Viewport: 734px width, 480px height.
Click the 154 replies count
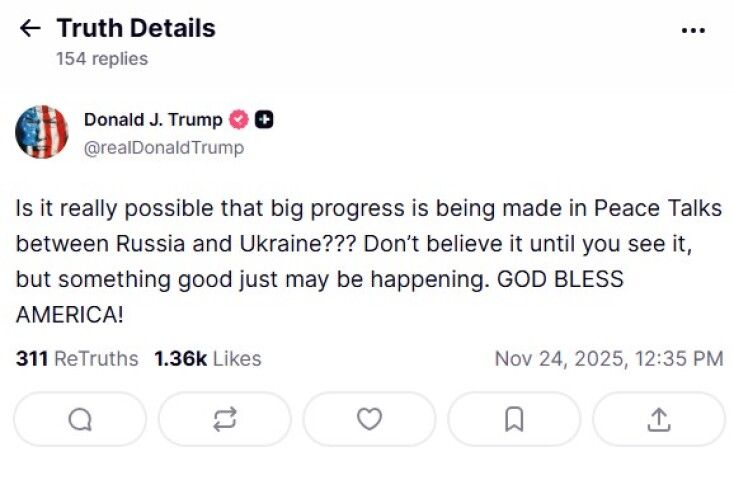pos(102,59)
